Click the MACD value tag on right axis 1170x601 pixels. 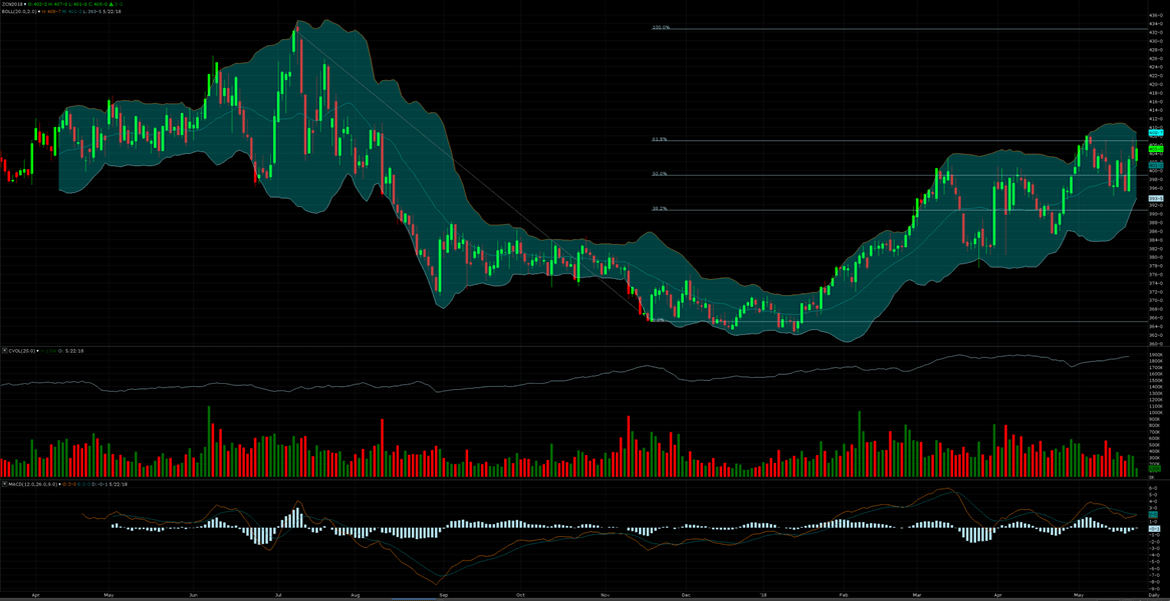pos(1154,515)
